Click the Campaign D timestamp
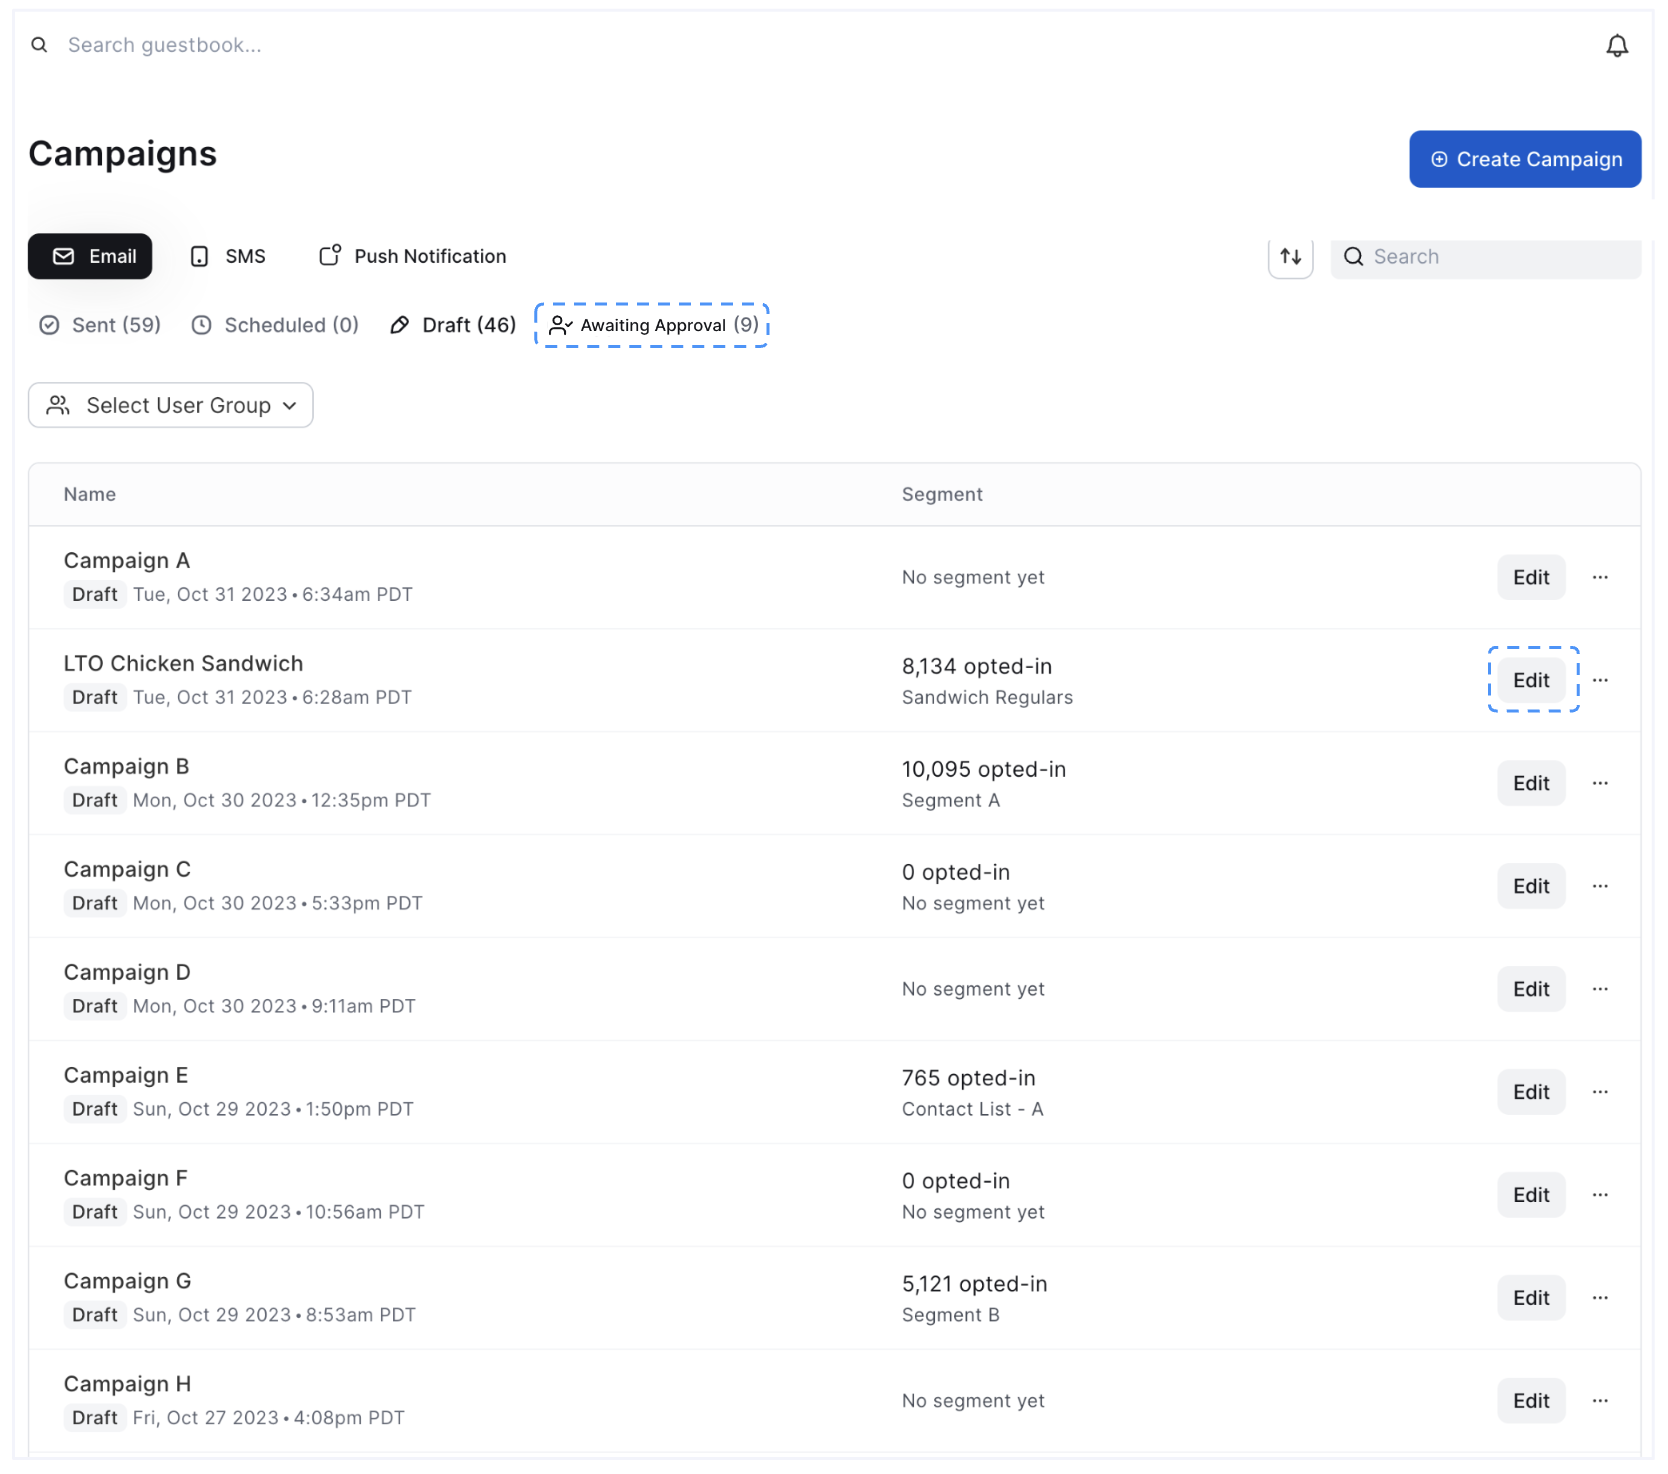Viewport: 1668px width, 1474px height. [274, 1007]
